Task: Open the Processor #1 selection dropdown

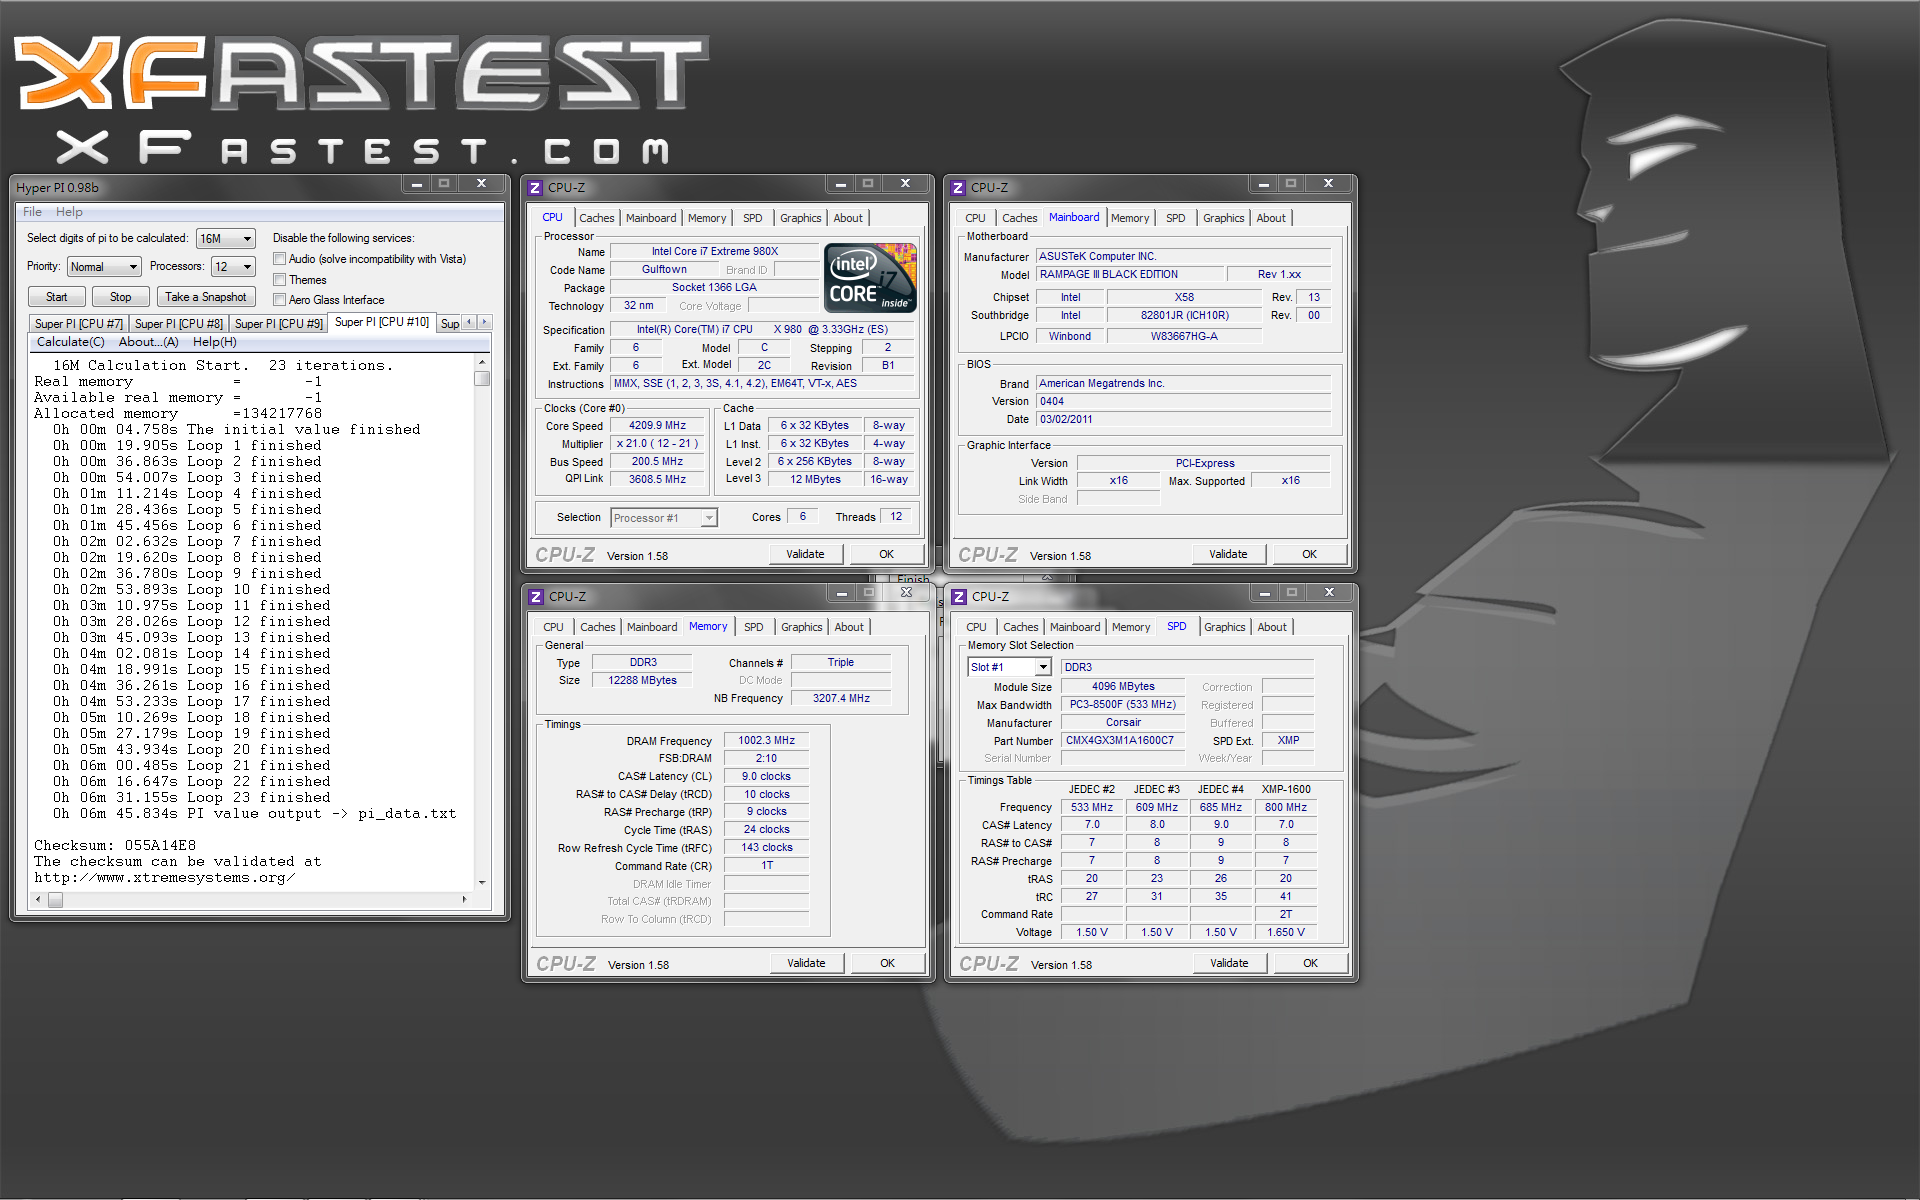Action: 664,518
